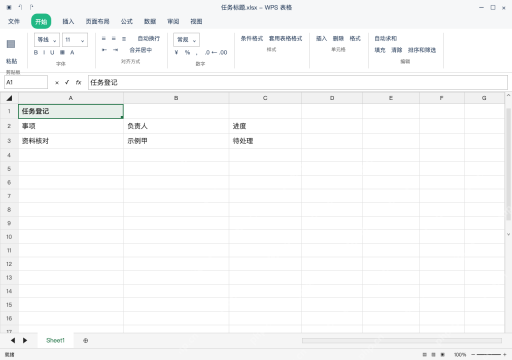Viewport: 512px width, 360px height.
Task: Click the align left icon
Action: [x=104, y=39]
